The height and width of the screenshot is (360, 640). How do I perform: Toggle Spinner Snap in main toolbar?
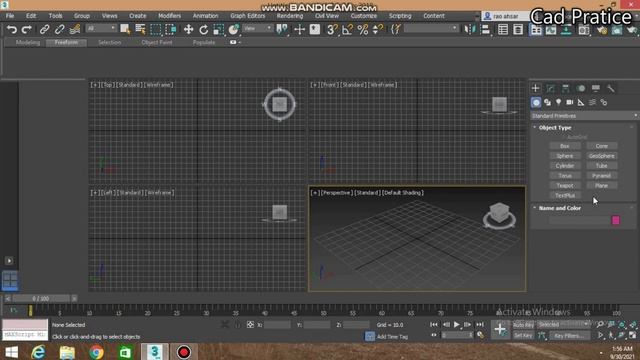pyautogui.click(x=378, y=29)
